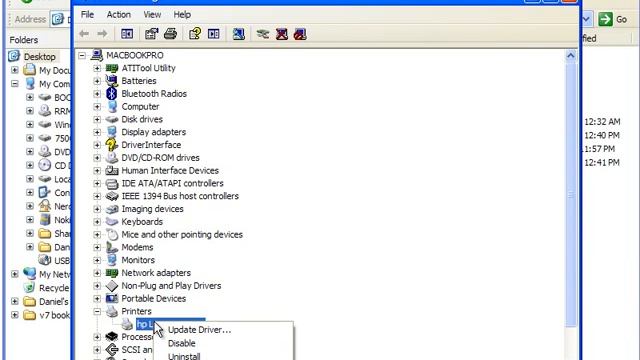
Task: Expand the Batteries node
Action: point(97,81)
